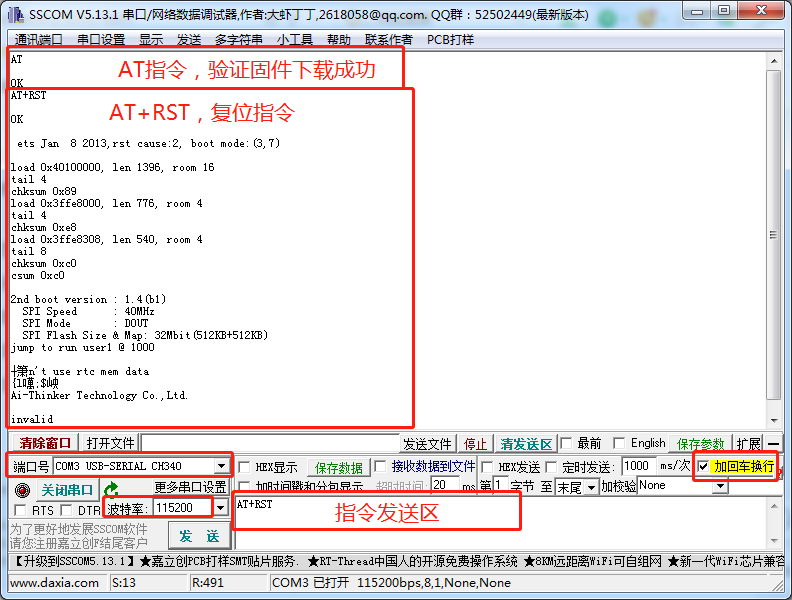The width and height of the screenshot is (792, 600).
Task: Click the SSCOM app icon in title bar
Action: (16, 14)
